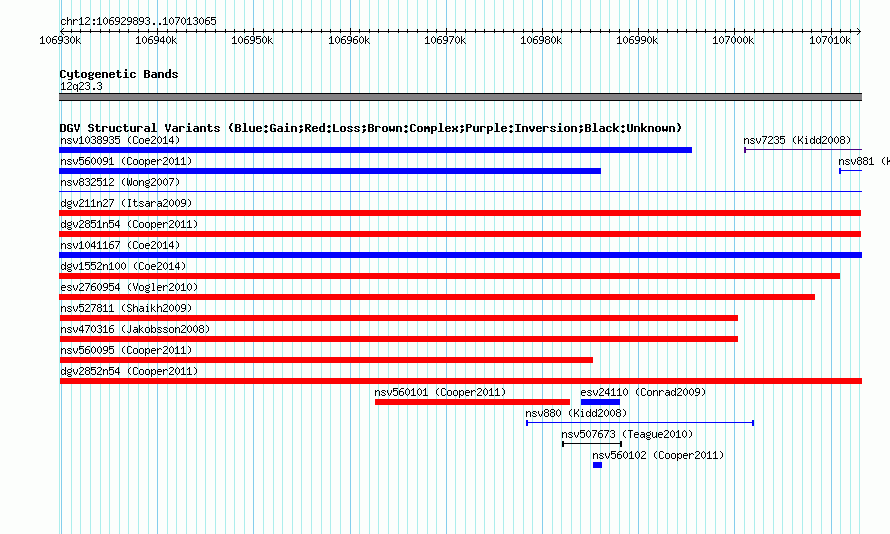Open the nsv470316 (Jakobsson2008) label
Image resolution: width=890 pixels, height=534 pixels.
coord(135,329)
